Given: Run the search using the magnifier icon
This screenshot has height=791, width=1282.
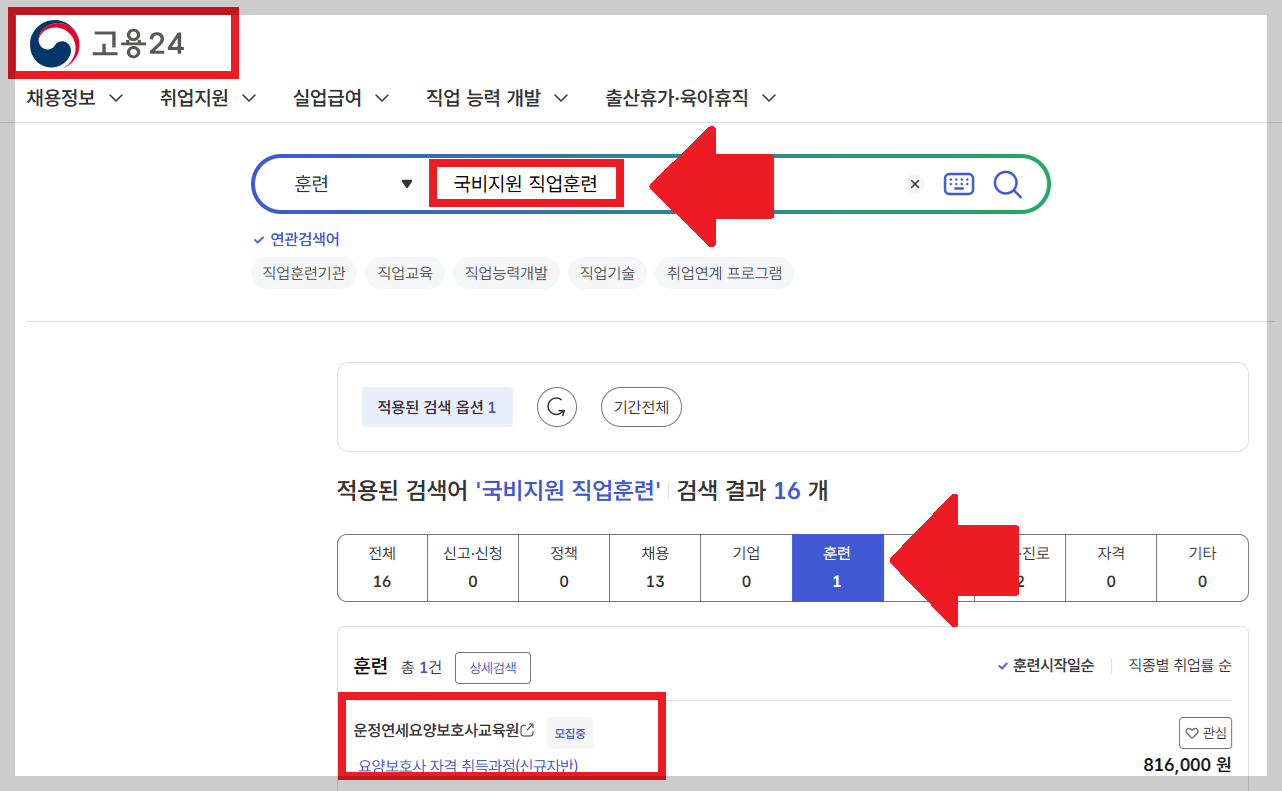Looking at the screenshot, I should (x=1007, y=183).
